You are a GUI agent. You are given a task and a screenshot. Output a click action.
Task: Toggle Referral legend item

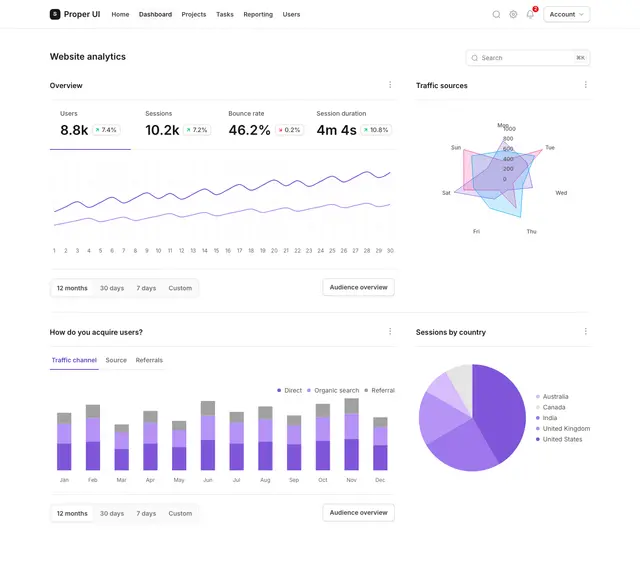click(x=380, y=391)
